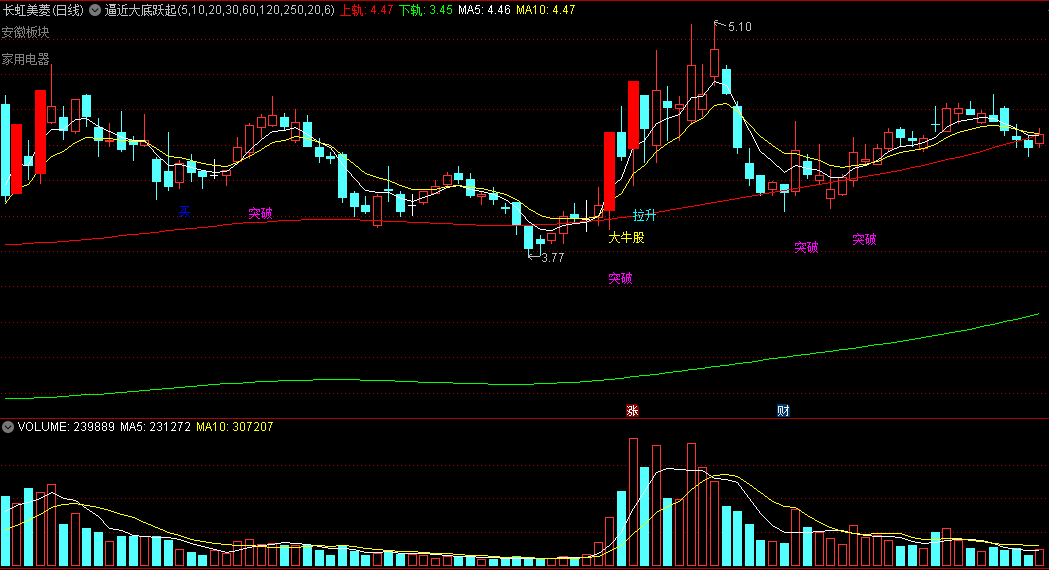The width and height of the screenshot is (1049, 570).
Task: Click the stock name 长虹美菱(日线)
Action: [x=43, y=10]
